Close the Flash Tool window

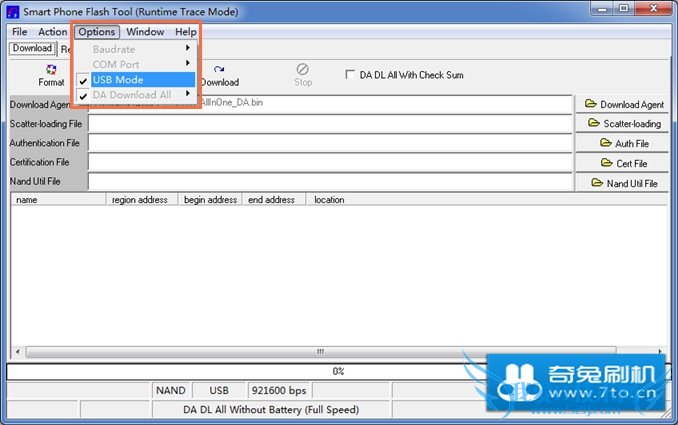[653, 8]
